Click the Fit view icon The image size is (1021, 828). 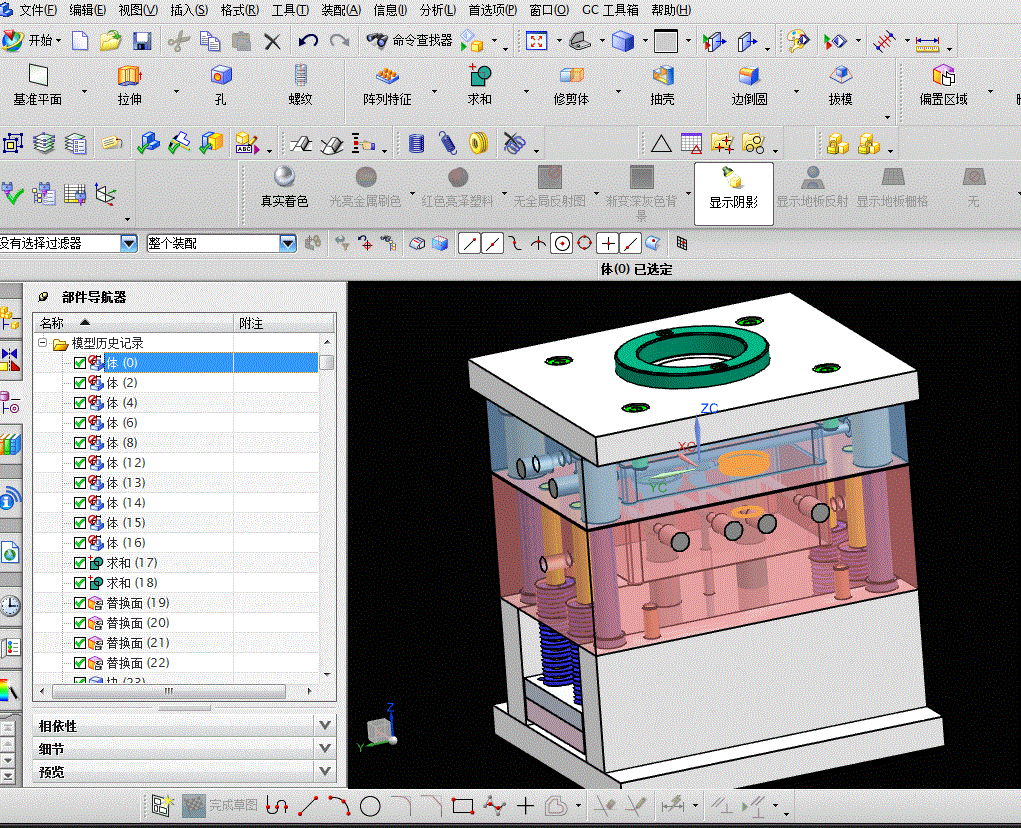click(x=536, y=41)
